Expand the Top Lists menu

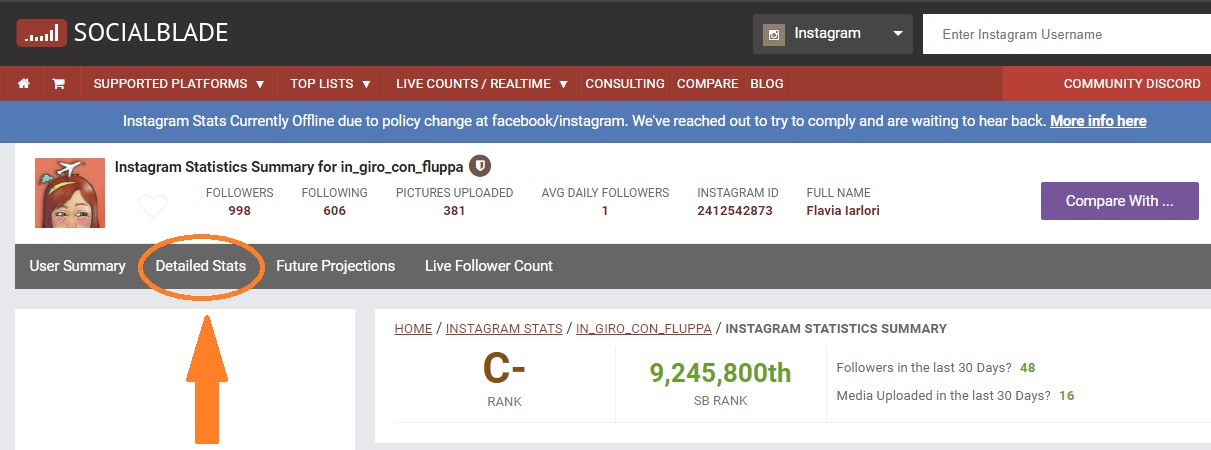pos(330,84)
